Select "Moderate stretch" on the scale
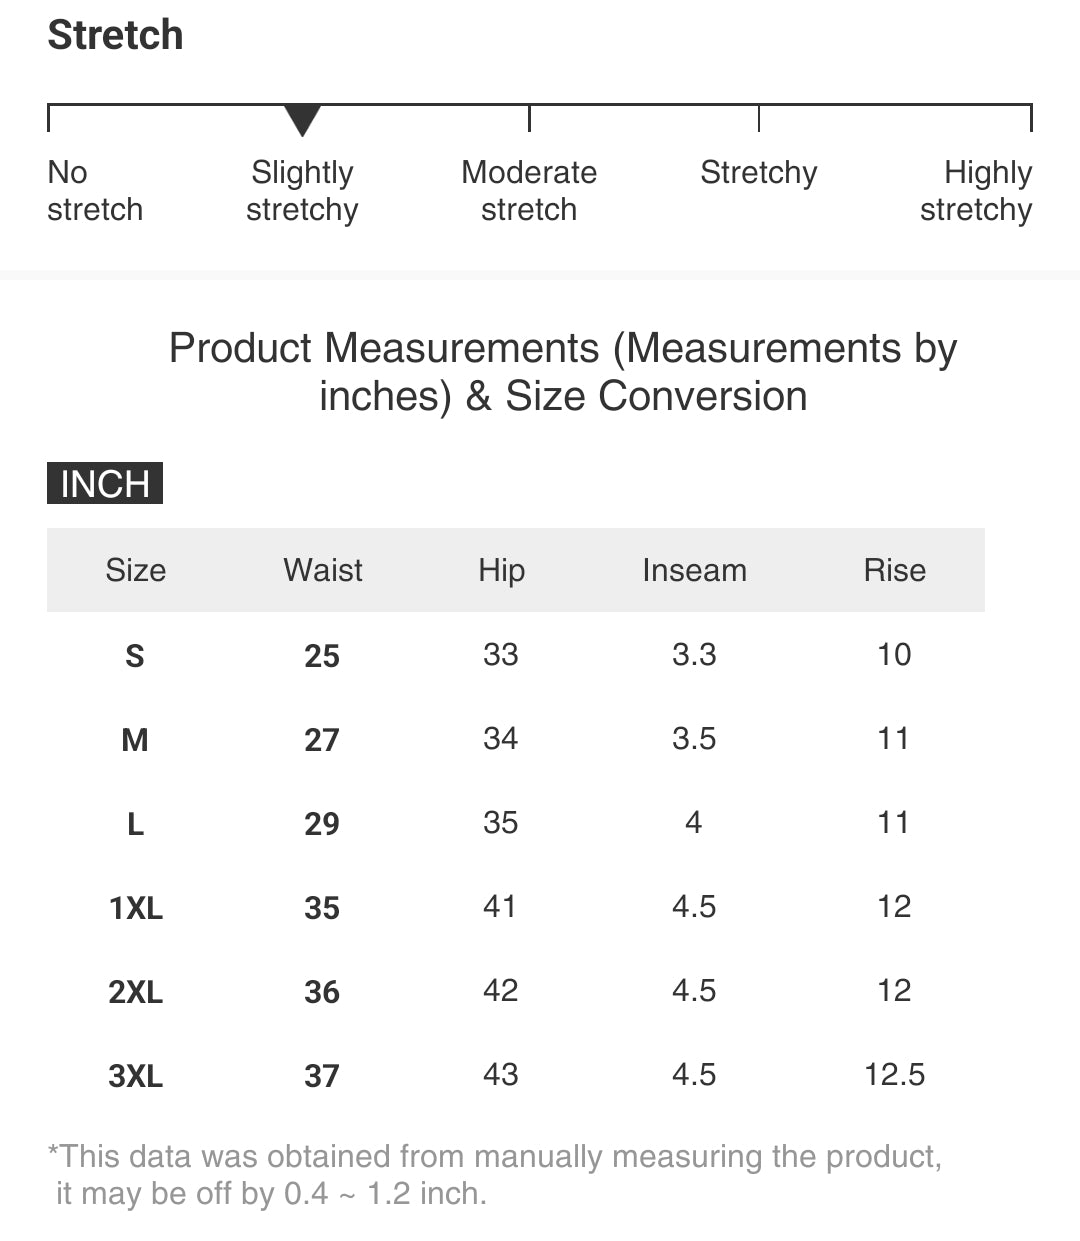The image size is (1080, 1241). [x=529, y=191]
